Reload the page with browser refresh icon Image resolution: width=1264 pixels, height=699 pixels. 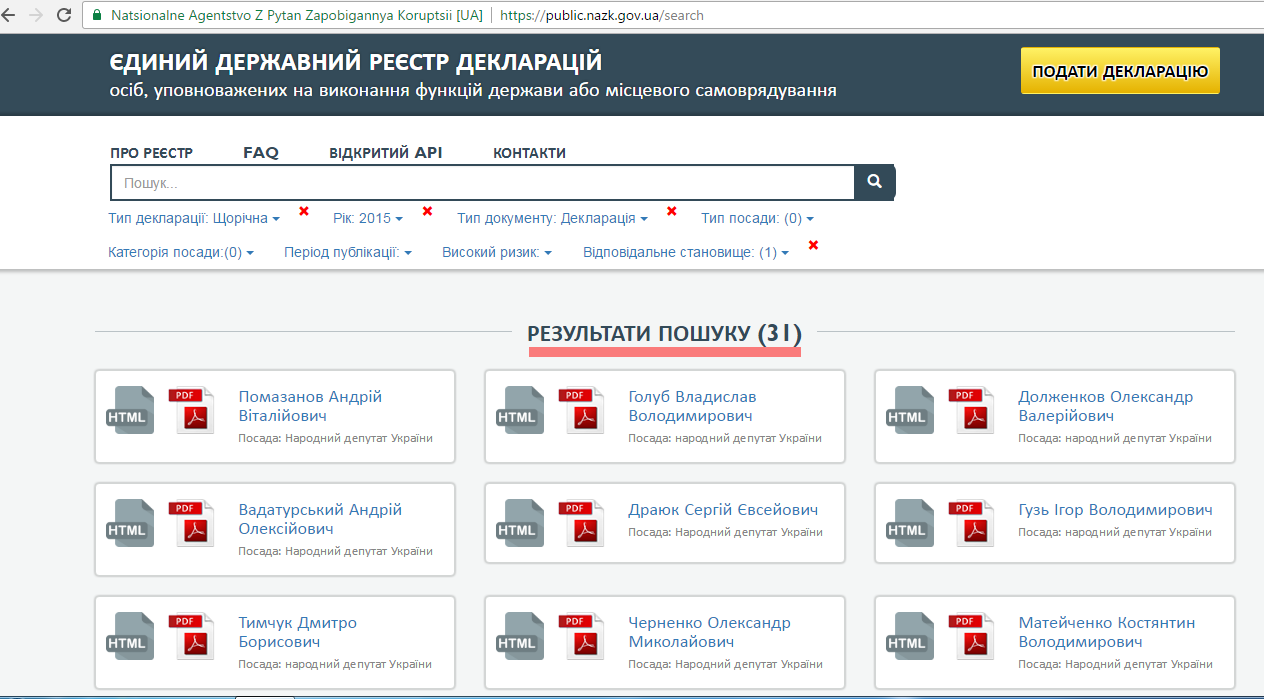coord(65,15)
